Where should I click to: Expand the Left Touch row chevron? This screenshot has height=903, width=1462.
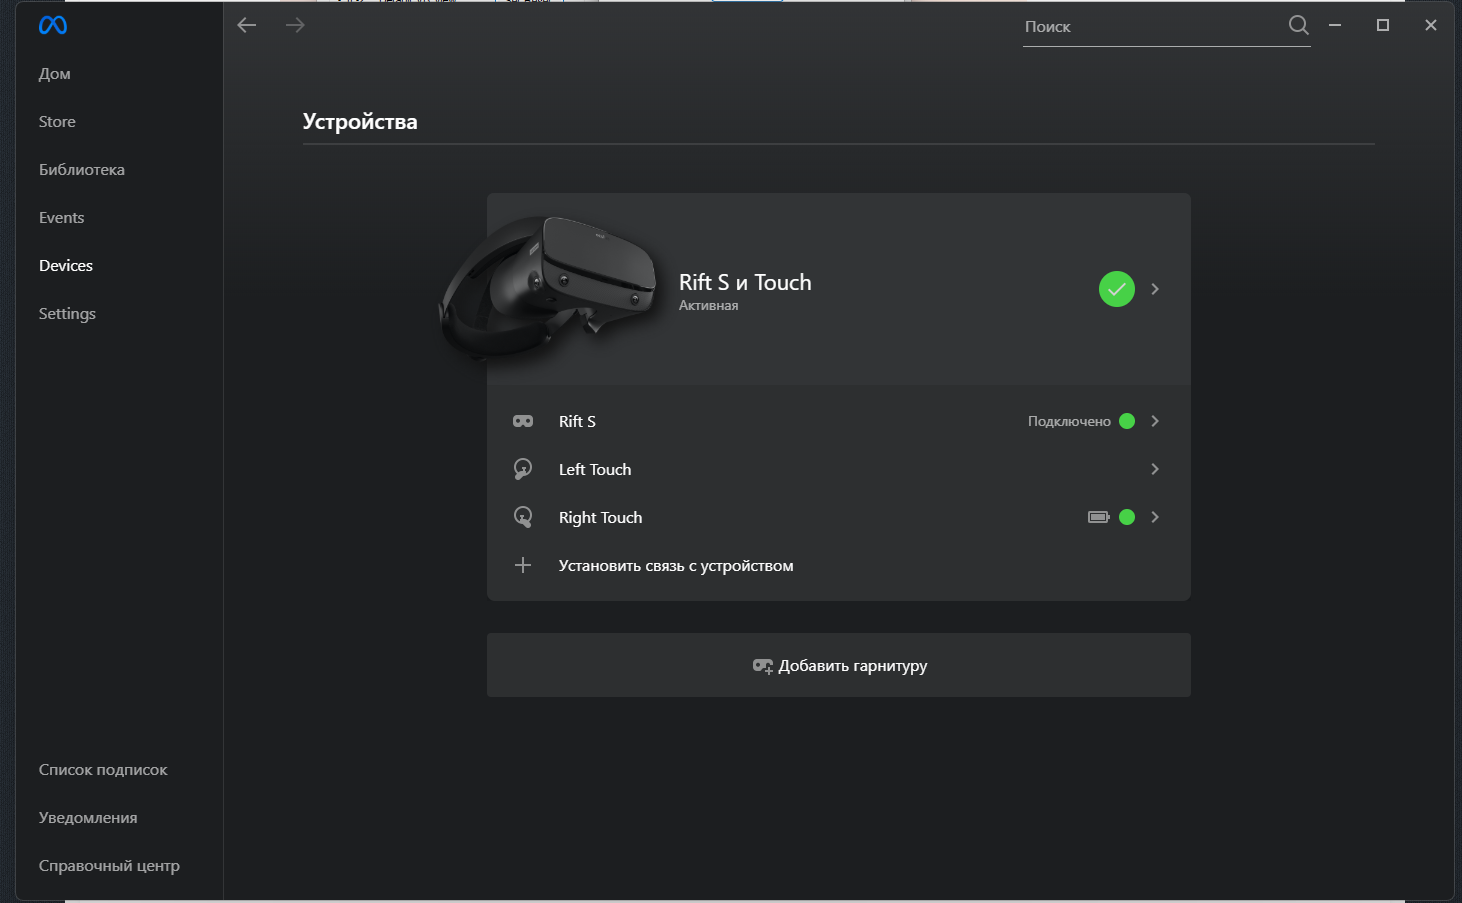tap(1155, 469)
